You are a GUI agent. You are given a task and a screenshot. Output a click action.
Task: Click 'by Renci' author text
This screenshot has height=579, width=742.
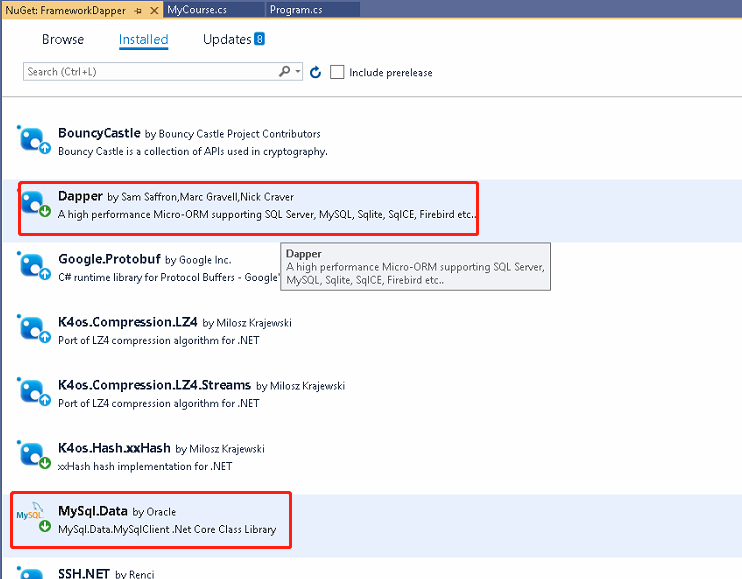tap(134, 574)
